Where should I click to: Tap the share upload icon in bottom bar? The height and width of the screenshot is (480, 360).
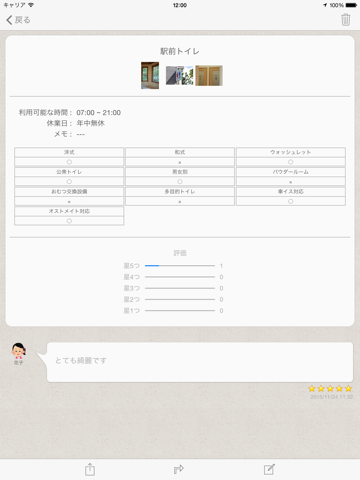tap(90, 469)
